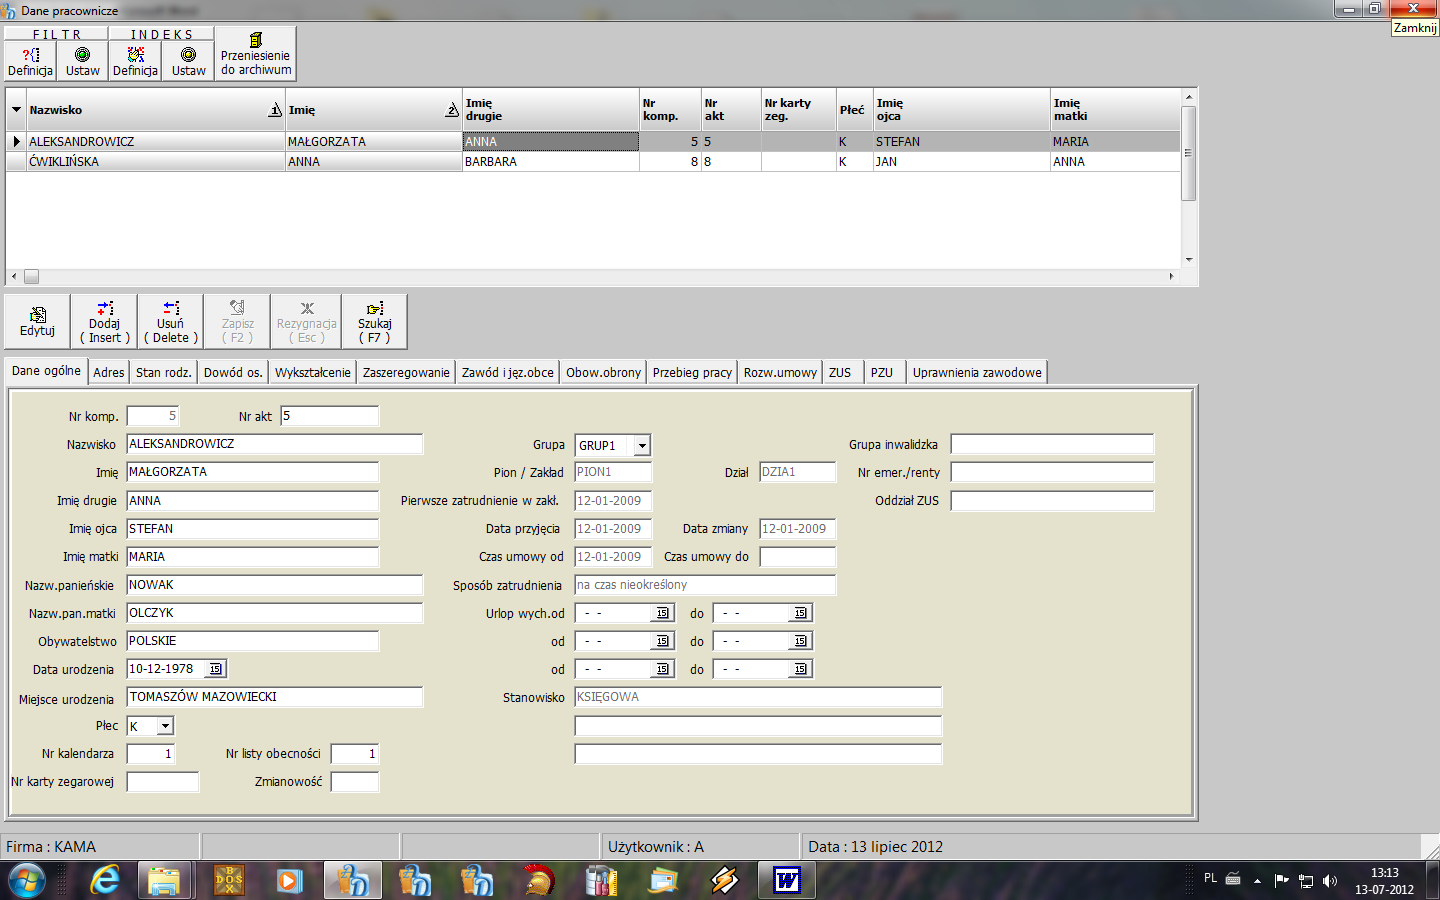Select the ĆWIKLIŃSKA row in the table

click(x=592, y=161)
